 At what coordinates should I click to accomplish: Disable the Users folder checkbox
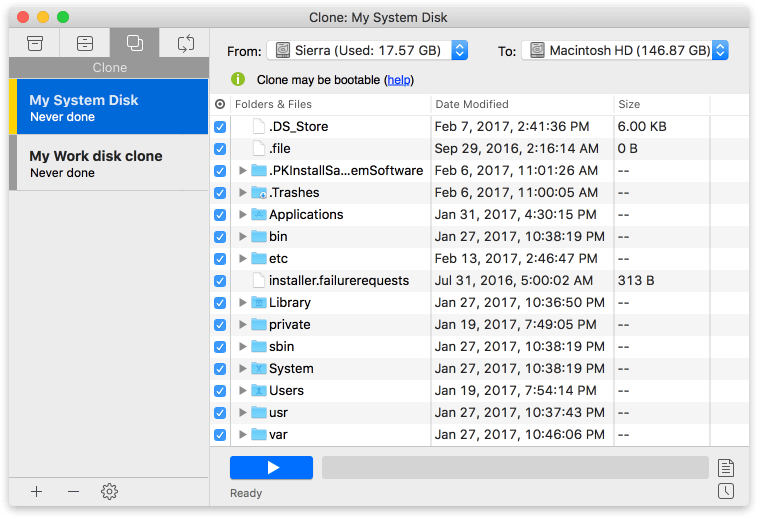(x=220, y=390)
